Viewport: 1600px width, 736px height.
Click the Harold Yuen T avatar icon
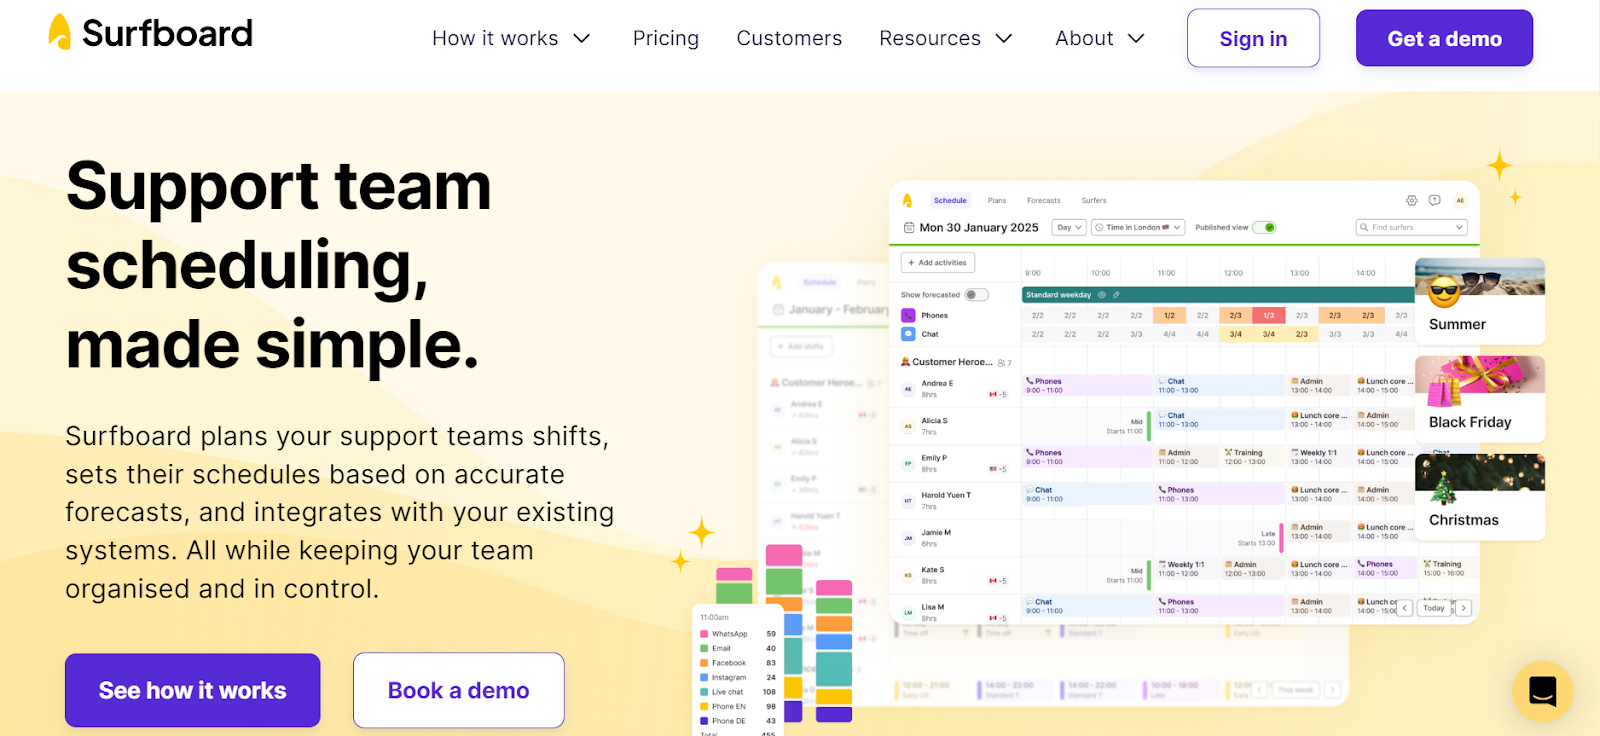click(908, 500)
